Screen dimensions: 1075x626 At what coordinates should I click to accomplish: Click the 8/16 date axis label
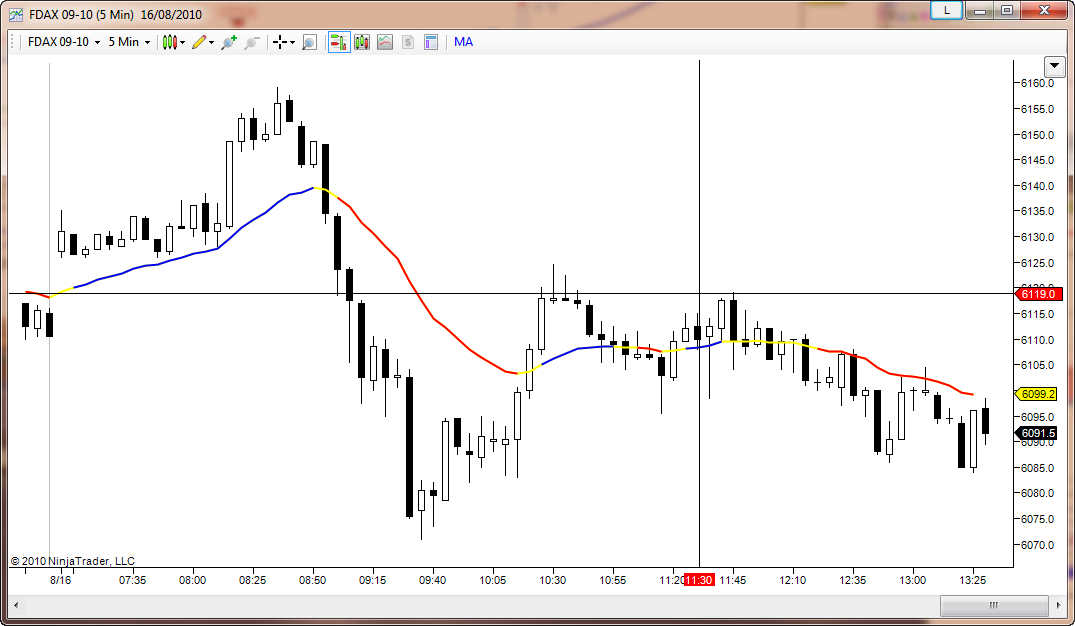coord(60,580)
